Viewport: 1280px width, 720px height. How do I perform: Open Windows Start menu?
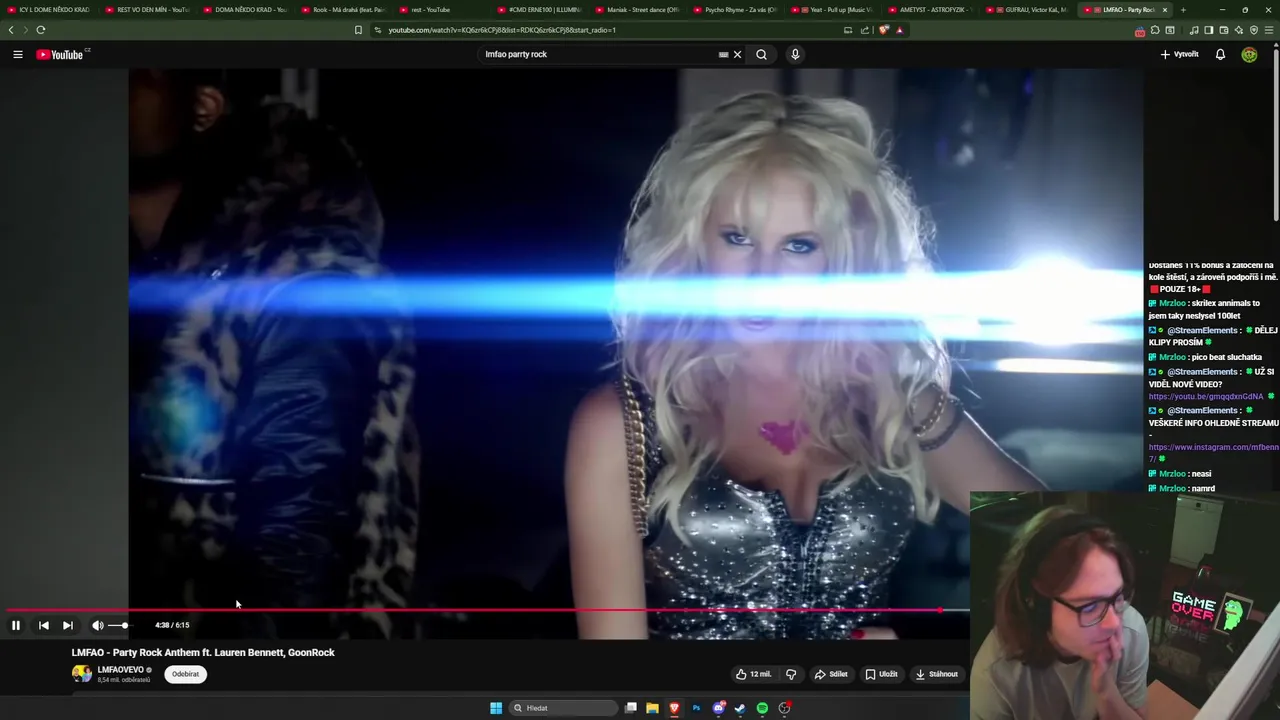coord(496,708)
